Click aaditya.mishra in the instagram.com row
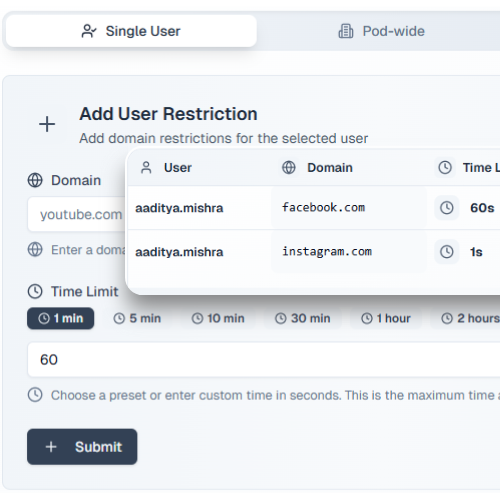500x500 pixels. click(179, 252)
